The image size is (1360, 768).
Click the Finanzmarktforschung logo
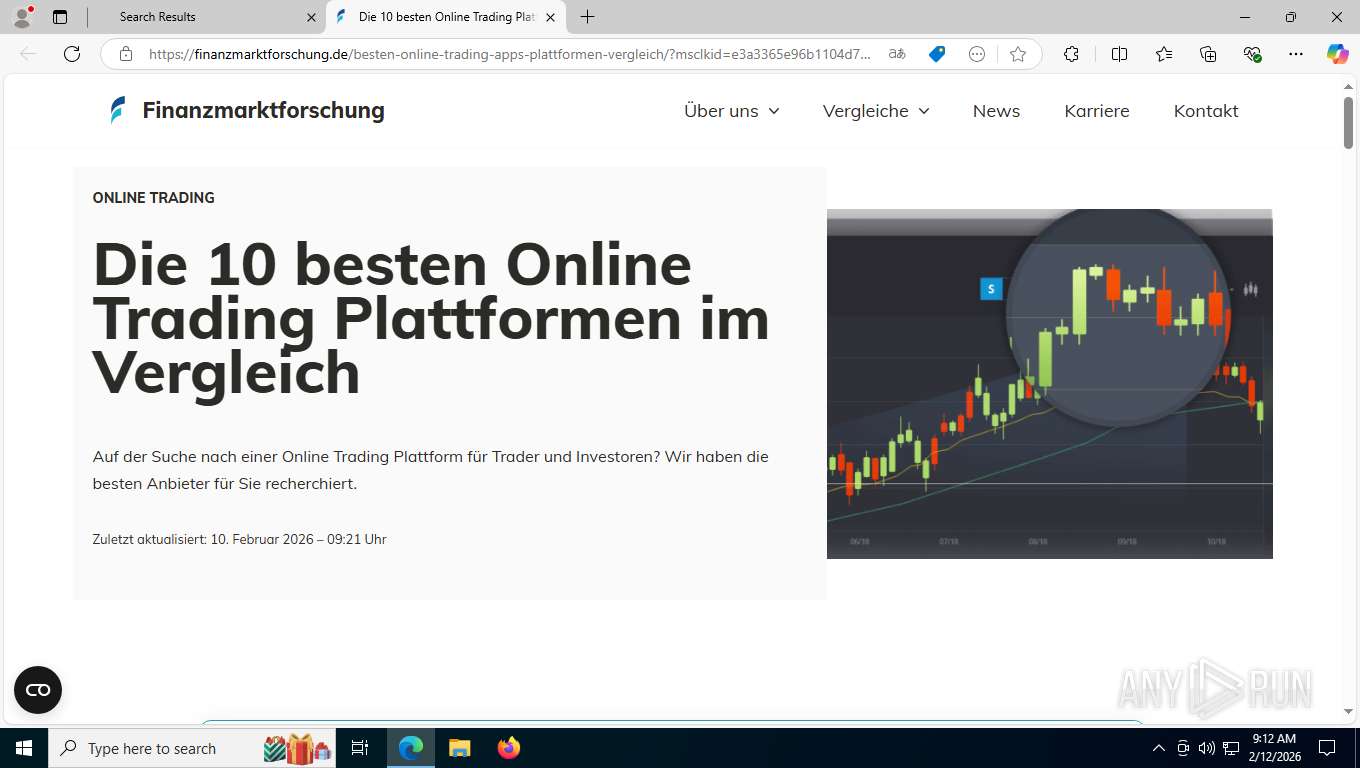(x=247, y=110)
